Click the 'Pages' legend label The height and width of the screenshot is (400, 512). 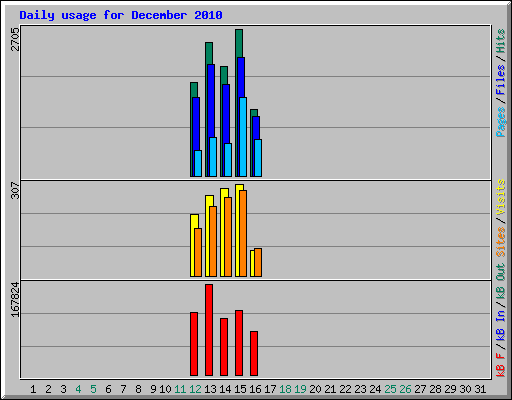[500, 122]
